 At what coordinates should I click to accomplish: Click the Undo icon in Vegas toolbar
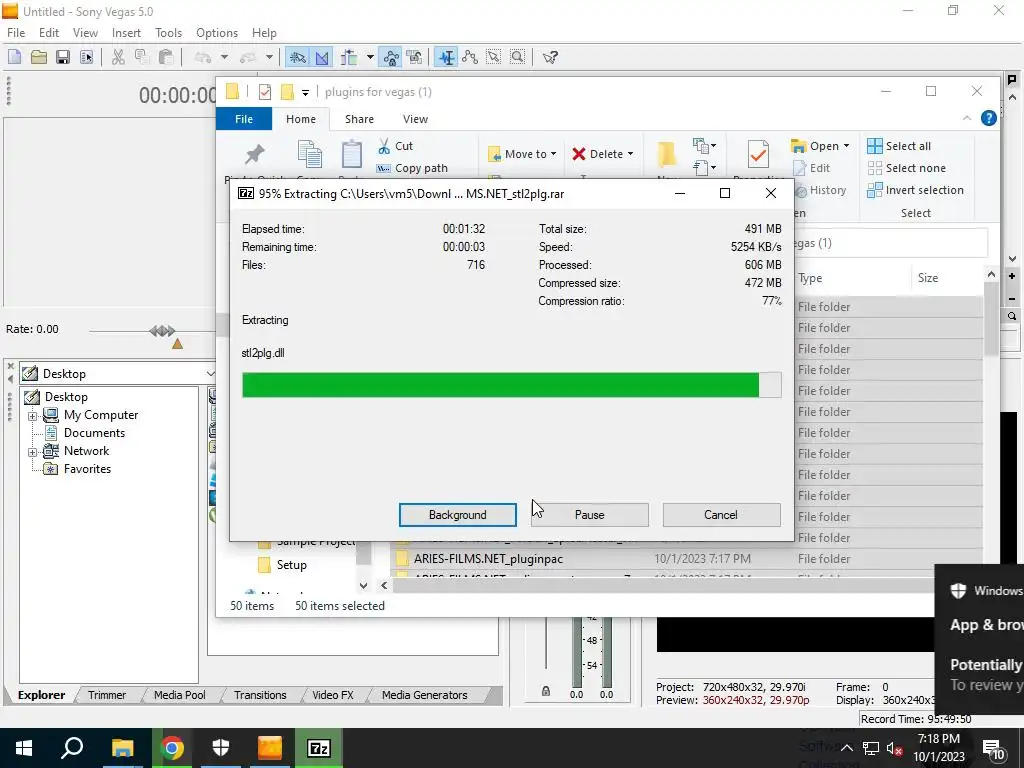tap(203, 57)
